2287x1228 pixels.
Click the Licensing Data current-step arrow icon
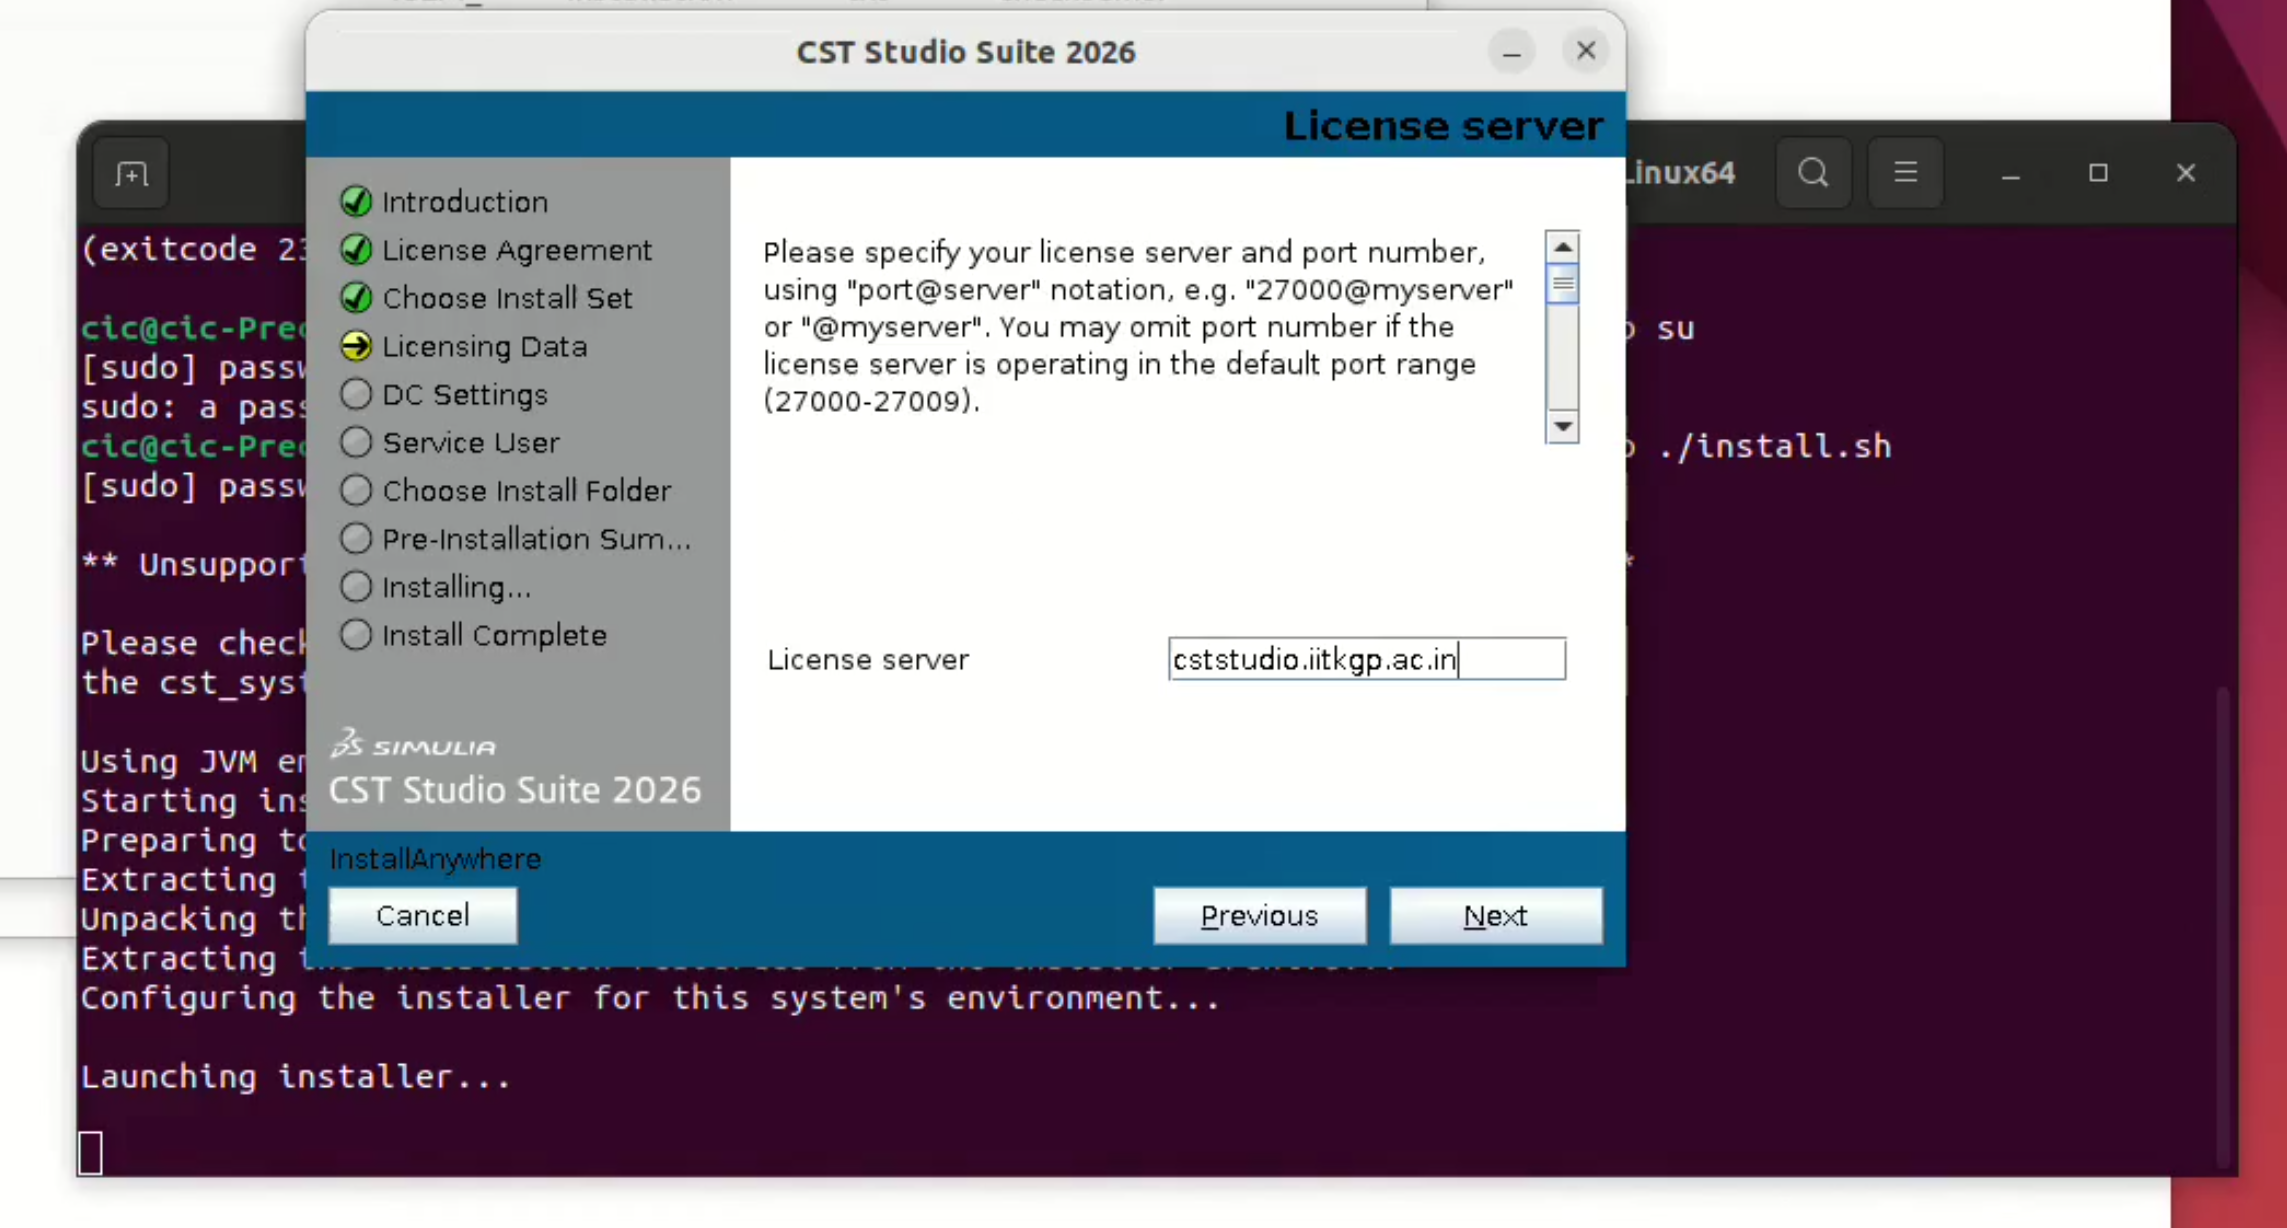(x=356, y=346)
